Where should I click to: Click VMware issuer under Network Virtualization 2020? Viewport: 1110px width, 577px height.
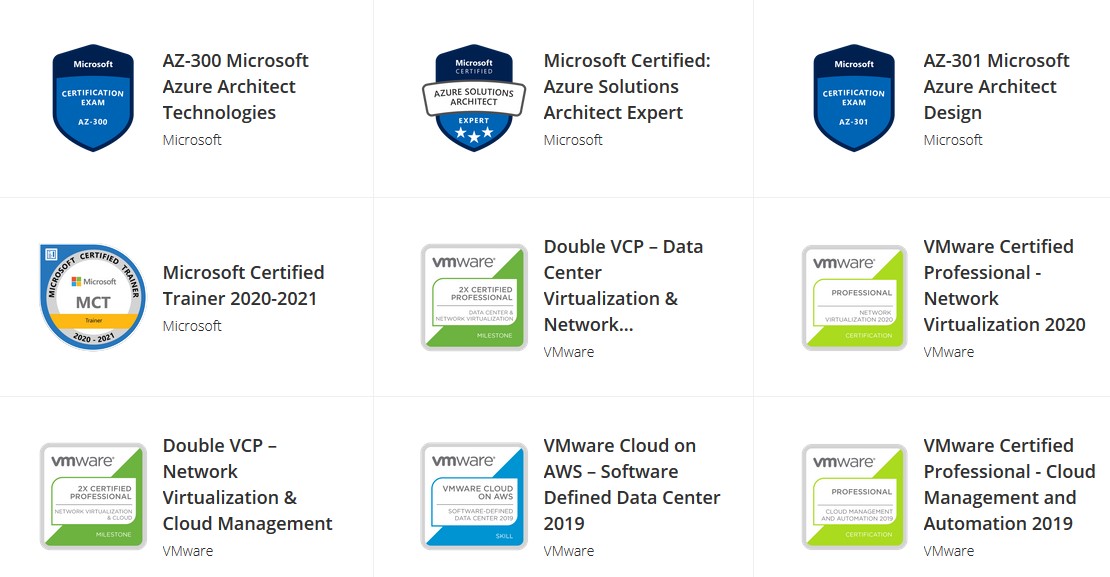click(x=949, y=352)
